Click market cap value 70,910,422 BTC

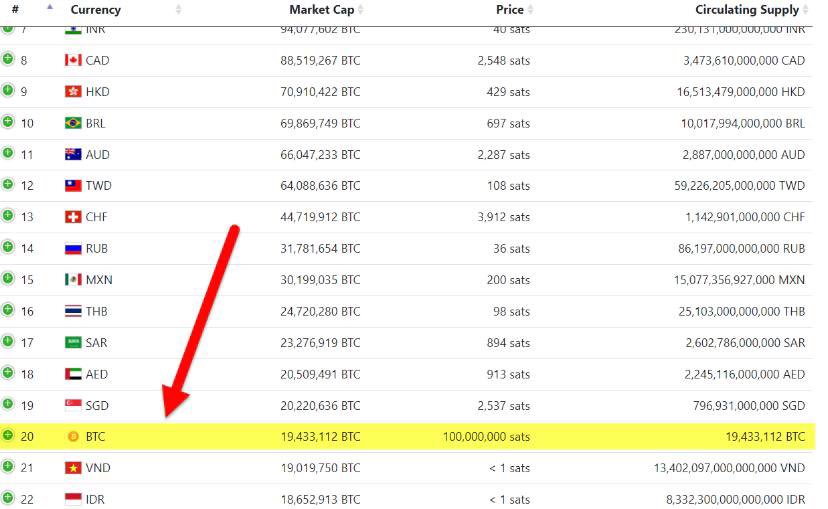click(x=320, y=92)
